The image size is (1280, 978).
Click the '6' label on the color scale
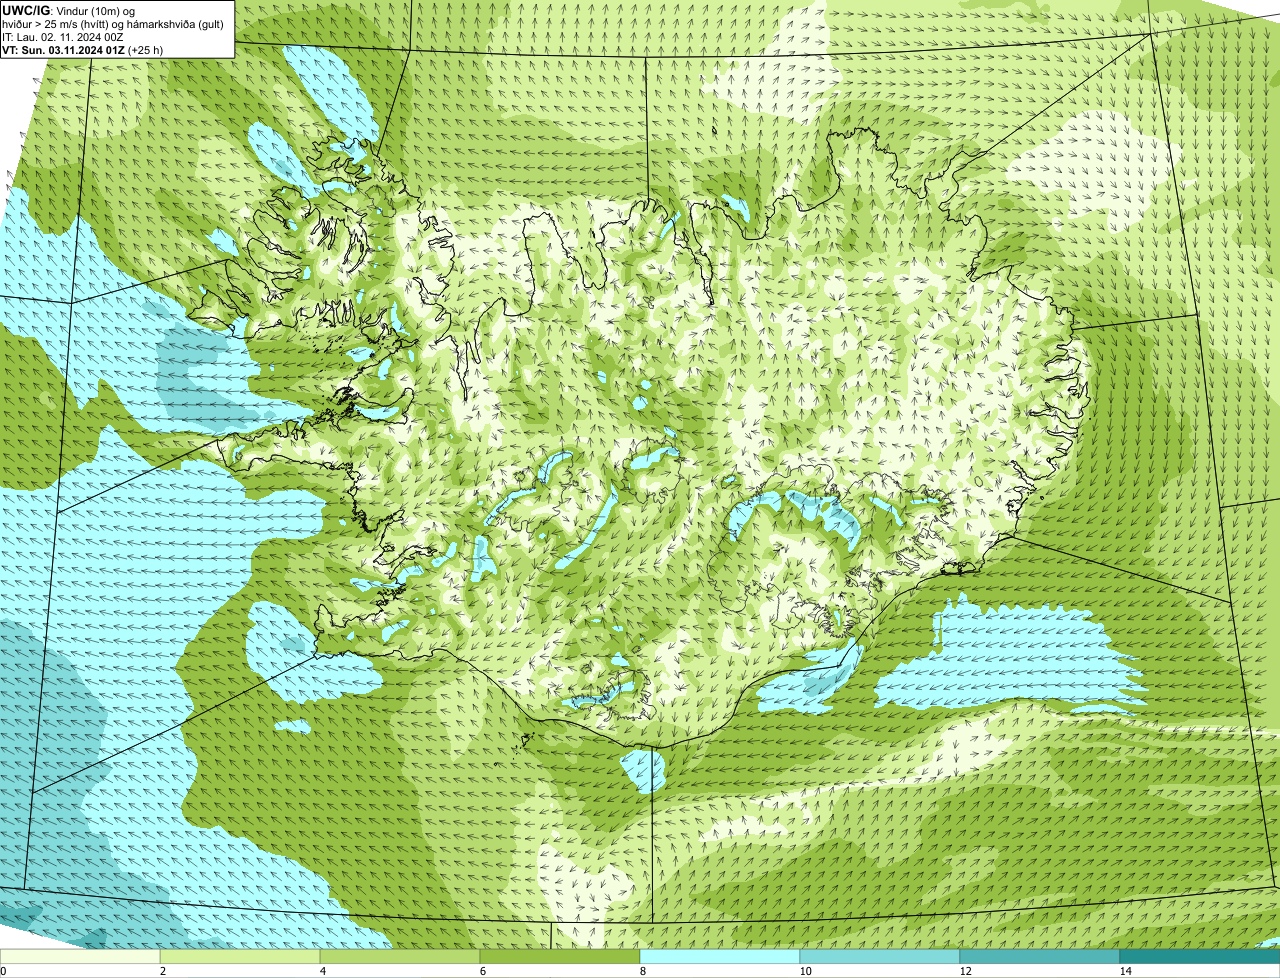[x=482, y=971]
